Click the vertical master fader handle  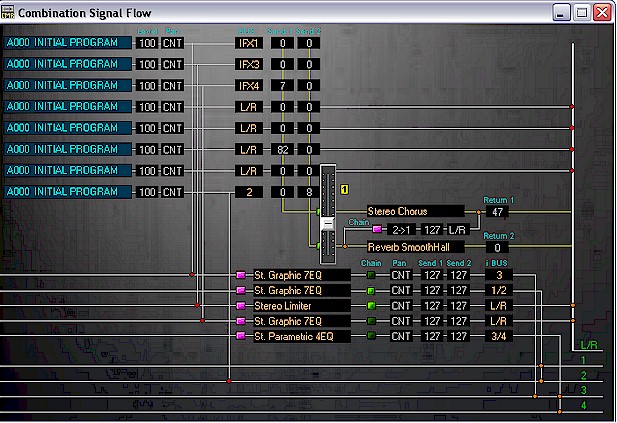(327, 233)
